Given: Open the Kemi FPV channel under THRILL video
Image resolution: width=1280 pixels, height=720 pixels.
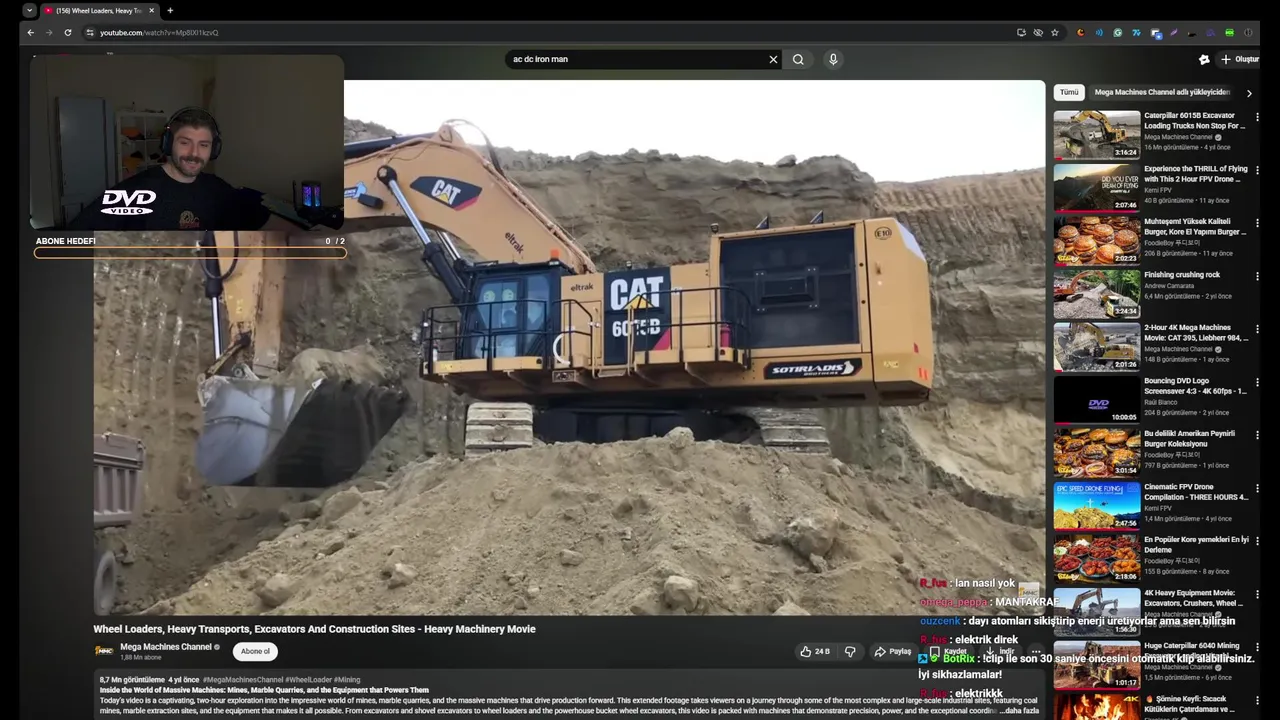Looking at the screenshot, I should pyautogui.click(x=1157, y=190).
